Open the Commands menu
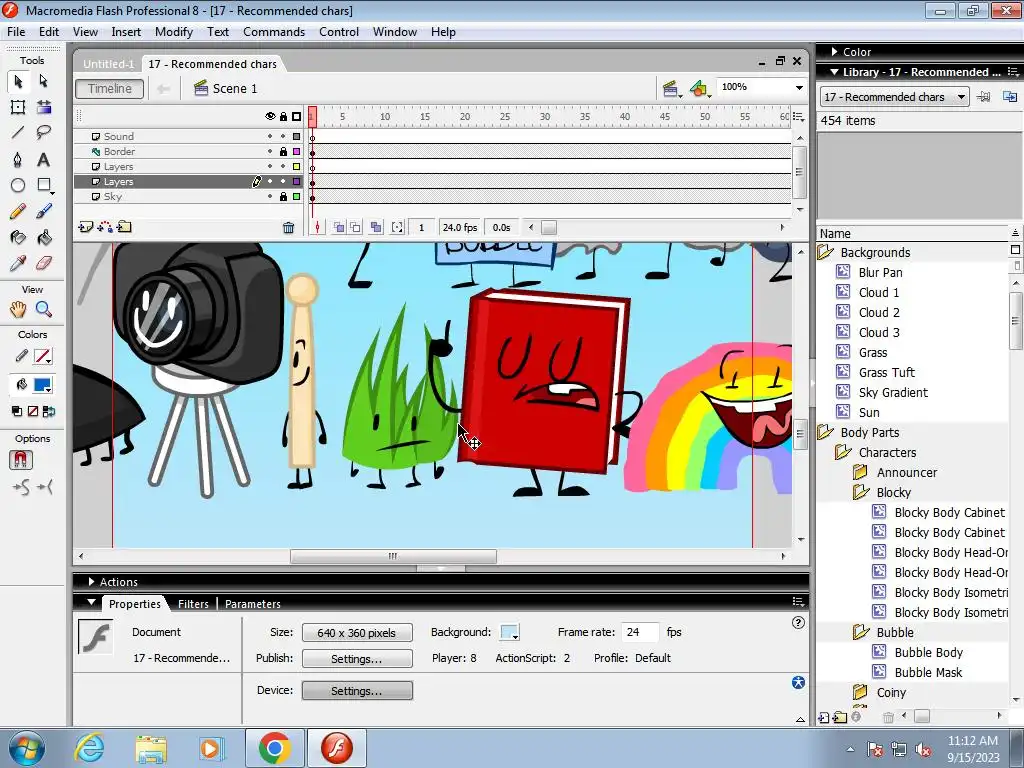Viewport: 1024px width, 768px height. click(274, 32)
